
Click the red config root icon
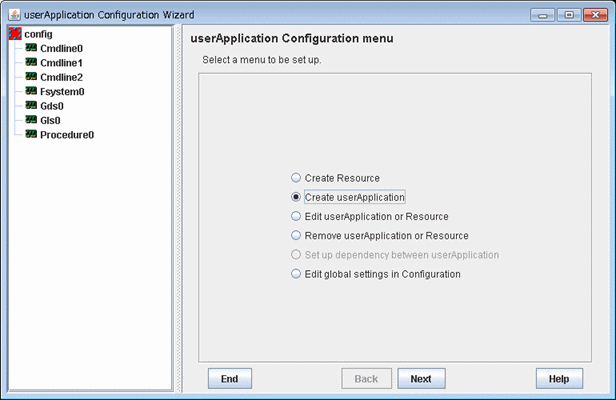pyautogui.click(x=15, y=34)
